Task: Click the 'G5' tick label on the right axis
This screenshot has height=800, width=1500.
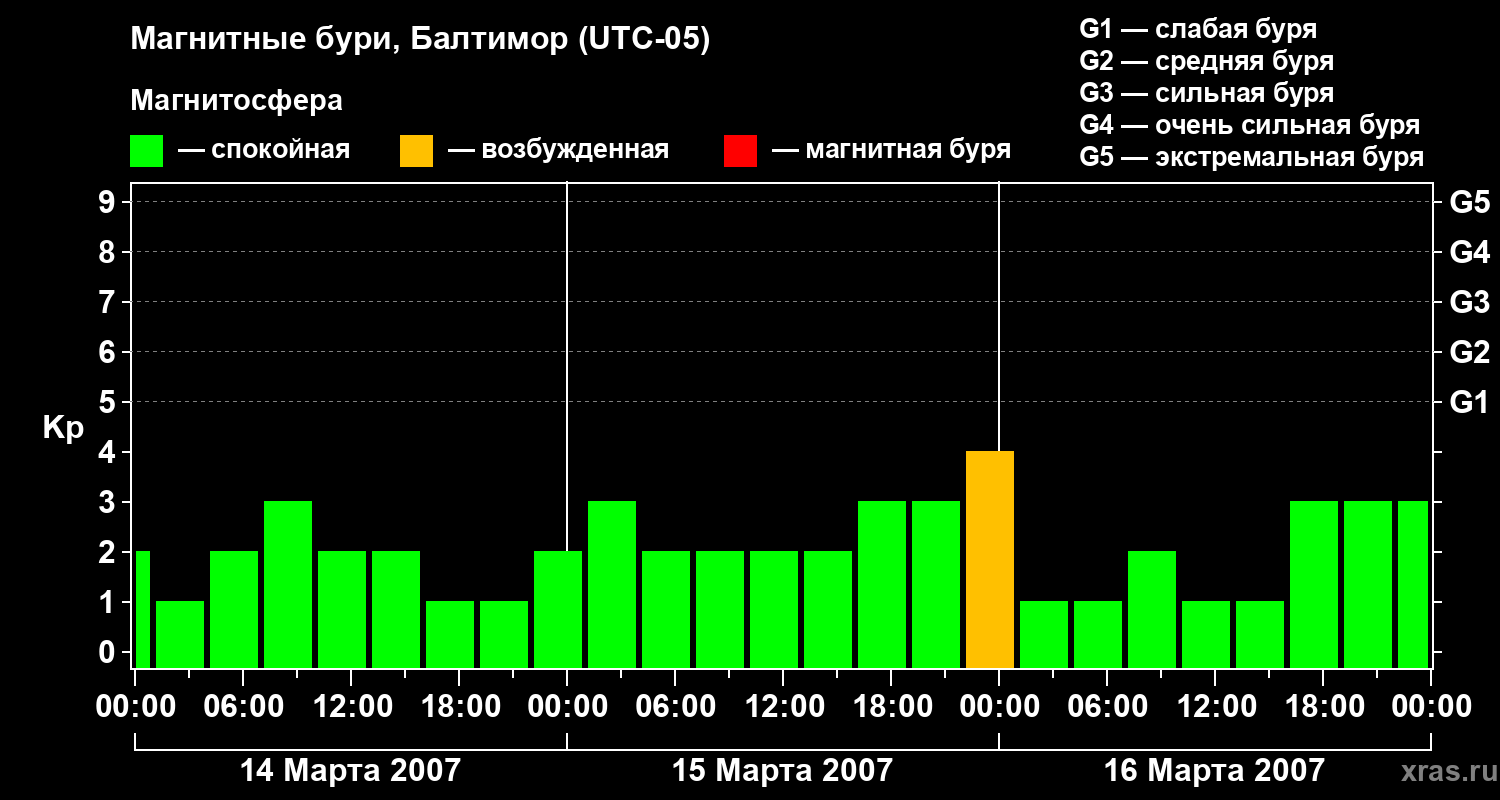Action: [x=1470, y=202]
